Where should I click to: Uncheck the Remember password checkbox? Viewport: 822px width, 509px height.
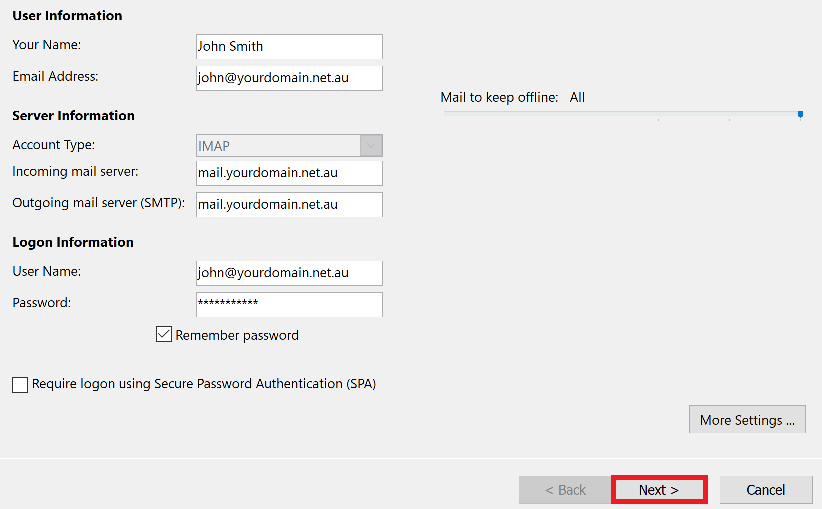(x=164, y=335)
